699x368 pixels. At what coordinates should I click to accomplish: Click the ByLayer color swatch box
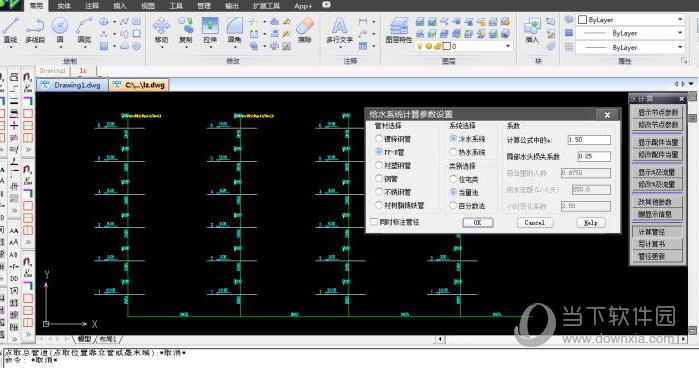click(x=582, y=20)
